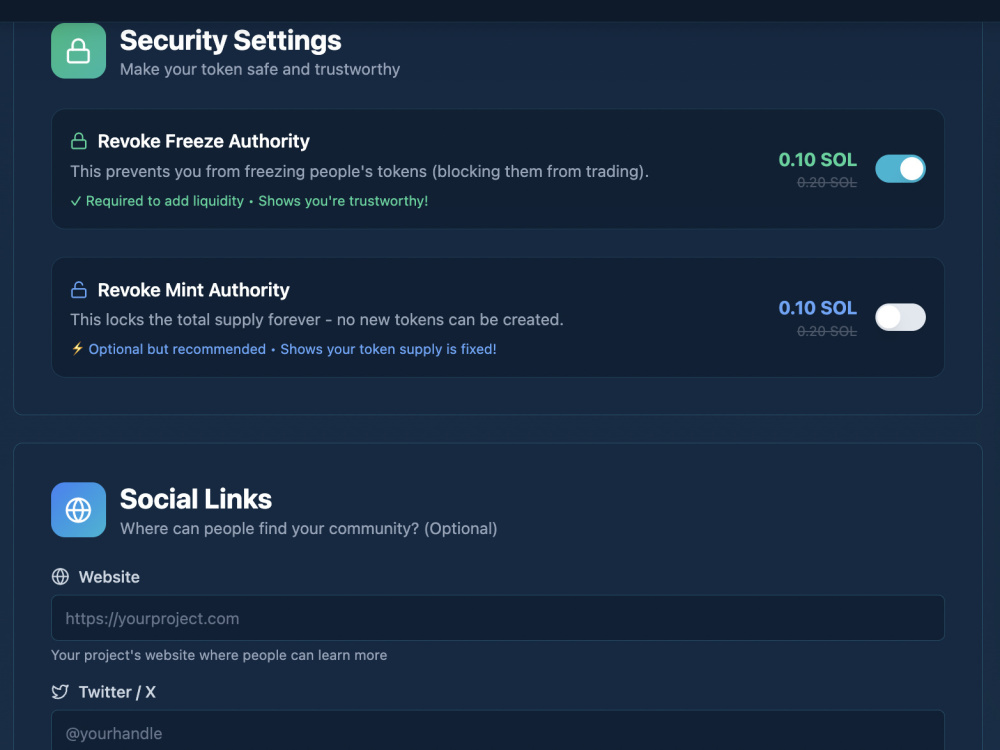The height and width of the screenshot is (750, 1000).
Task: Focus the Twitter / X handle field
Action: (497, 731)
